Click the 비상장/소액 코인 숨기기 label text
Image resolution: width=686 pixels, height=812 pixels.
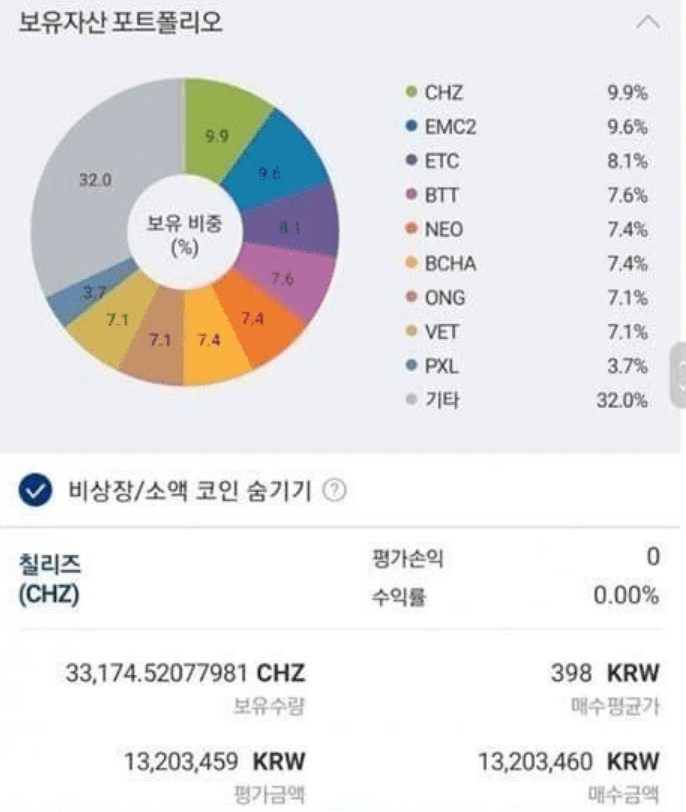(x=189, y=490)
